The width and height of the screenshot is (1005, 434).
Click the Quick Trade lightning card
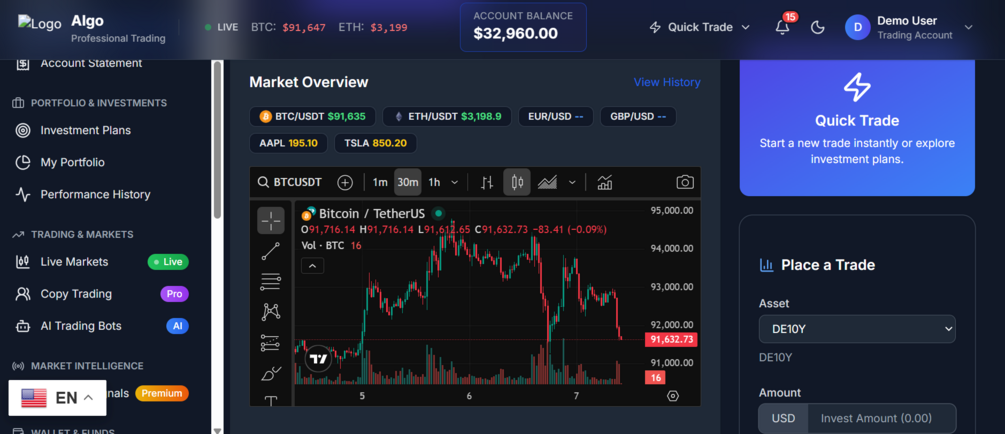point(857,128)
